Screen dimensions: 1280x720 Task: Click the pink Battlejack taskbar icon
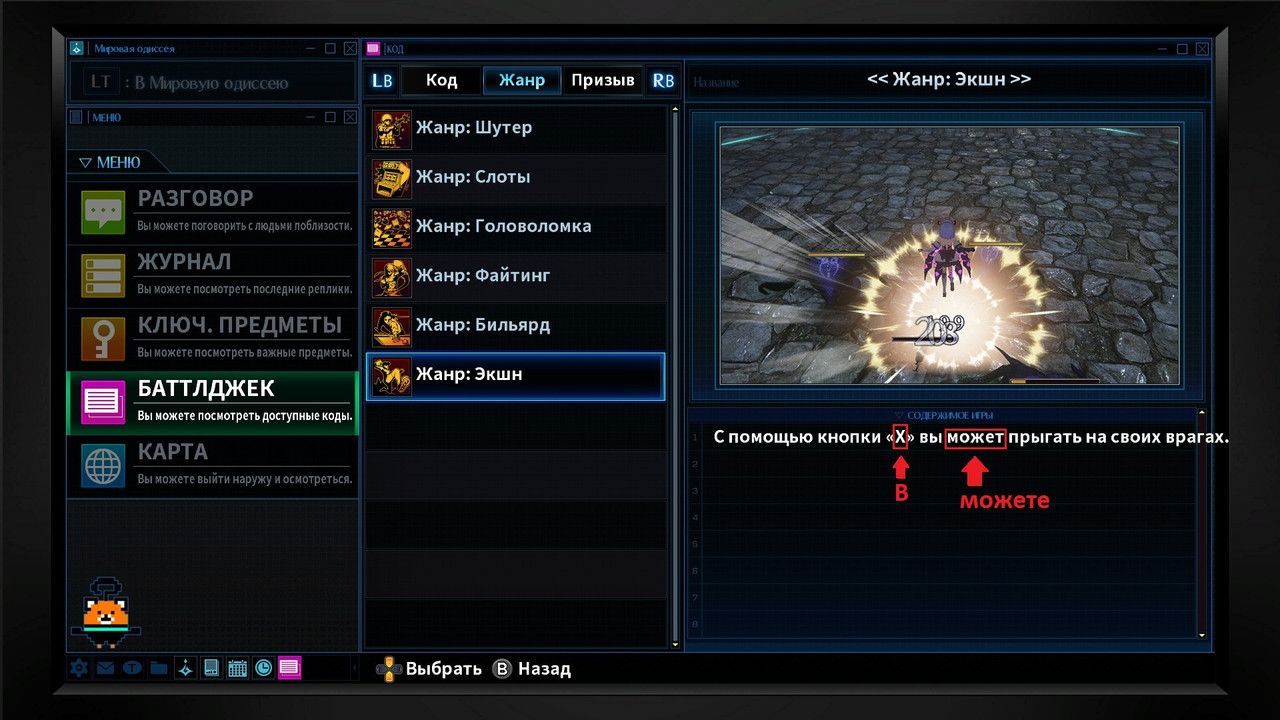(289, 668)
